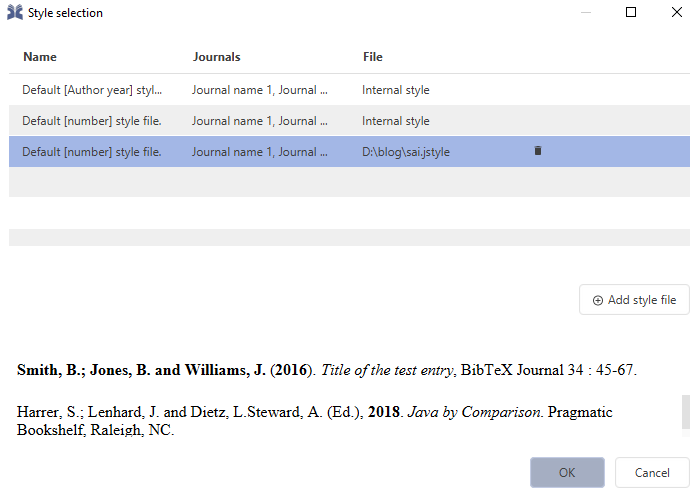Click the JabRef icon in title bar
700x496 pixels.
pyautogui.click(x=15, y=13)
